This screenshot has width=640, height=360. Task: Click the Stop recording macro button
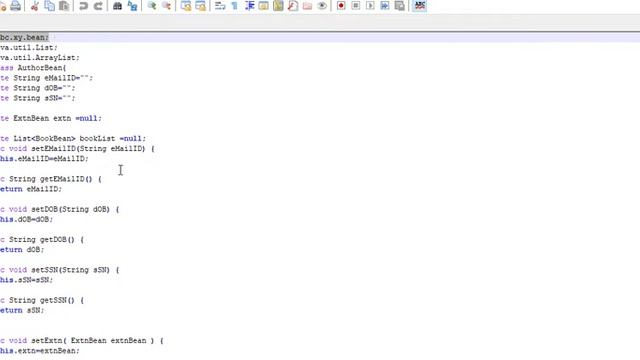tap(356, 6)
